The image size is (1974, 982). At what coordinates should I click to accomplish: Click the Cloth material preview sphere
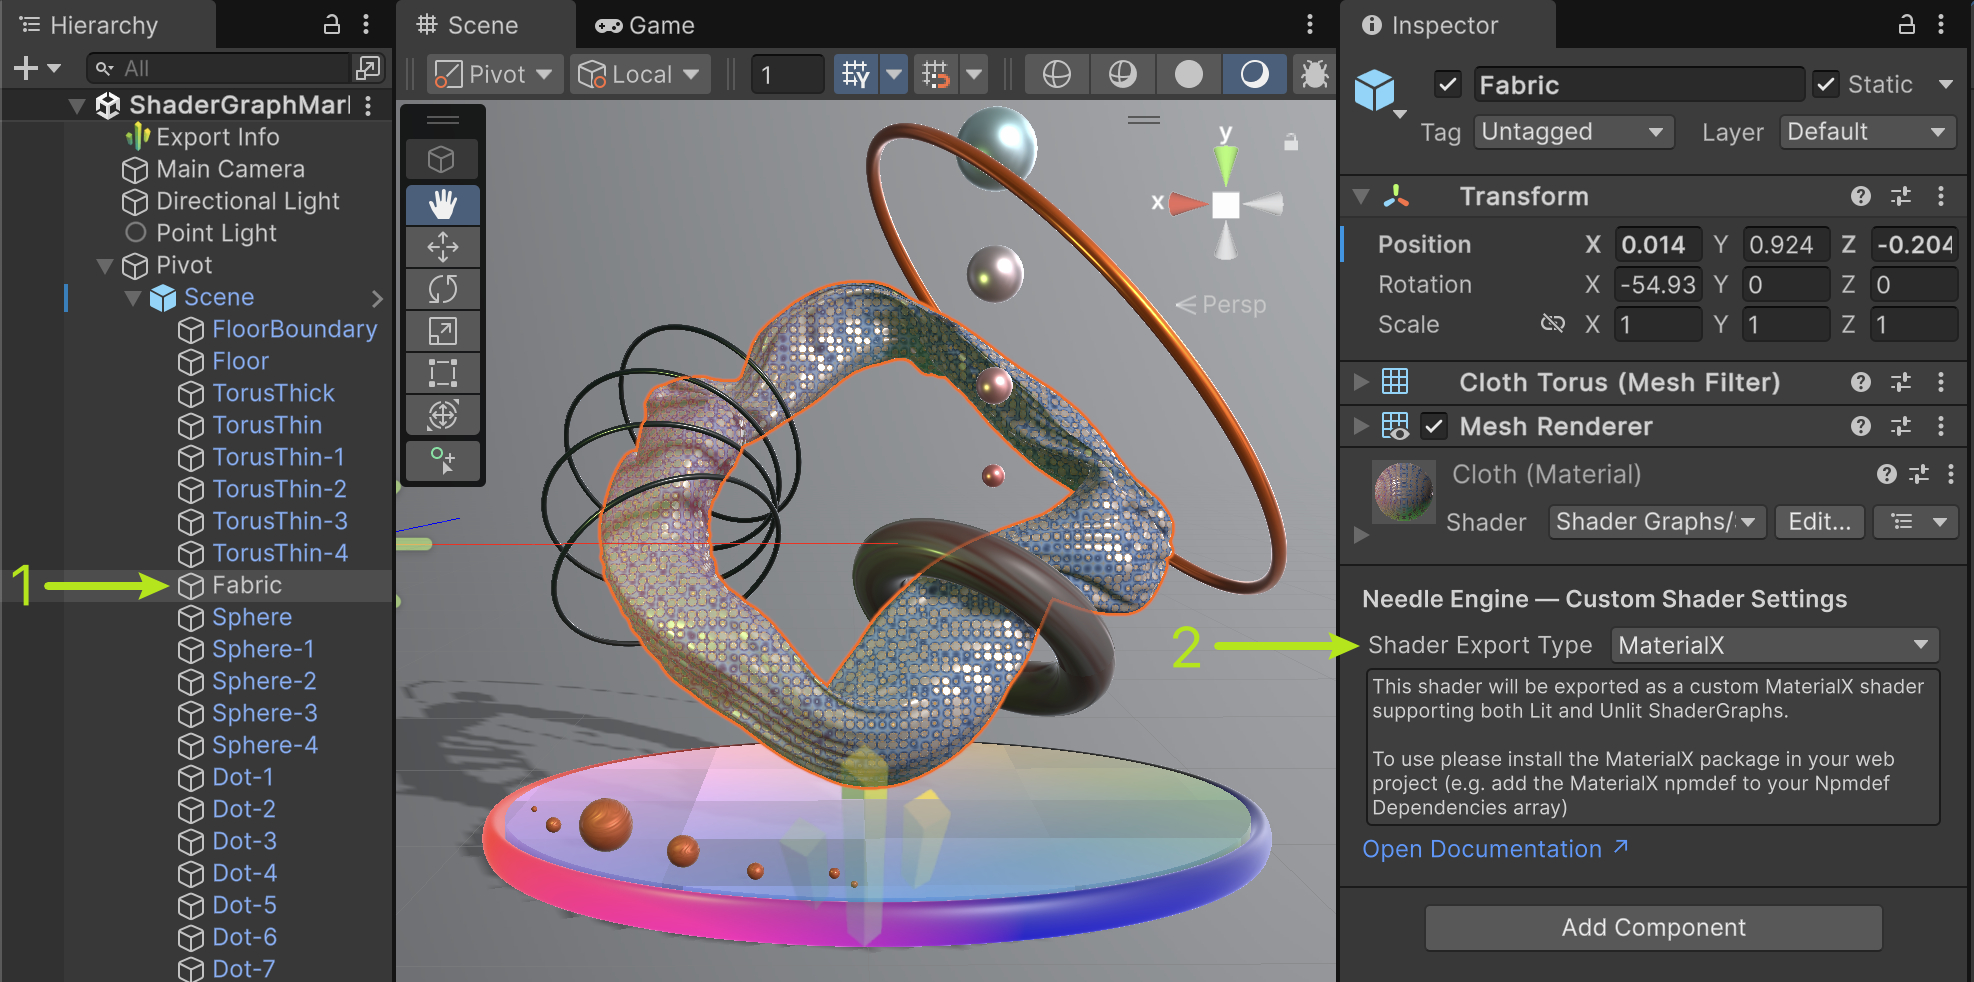(1403, 491)
